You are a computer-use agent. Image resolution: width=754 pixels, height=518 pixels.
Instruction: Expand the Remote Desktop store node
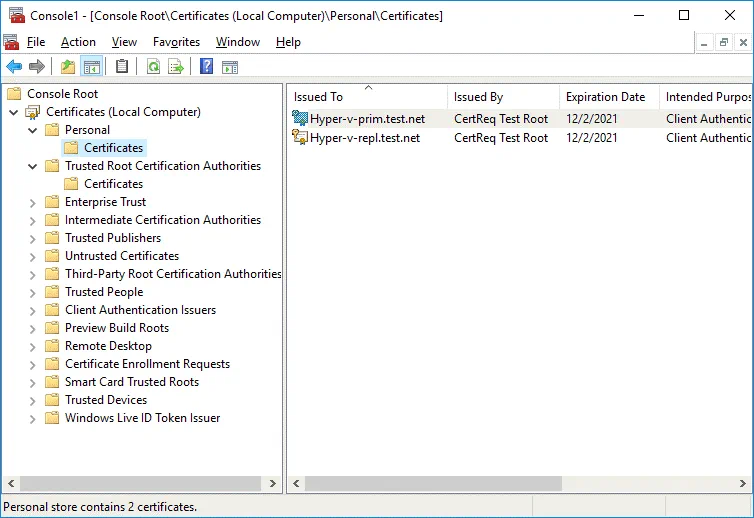tap(33, 346)
